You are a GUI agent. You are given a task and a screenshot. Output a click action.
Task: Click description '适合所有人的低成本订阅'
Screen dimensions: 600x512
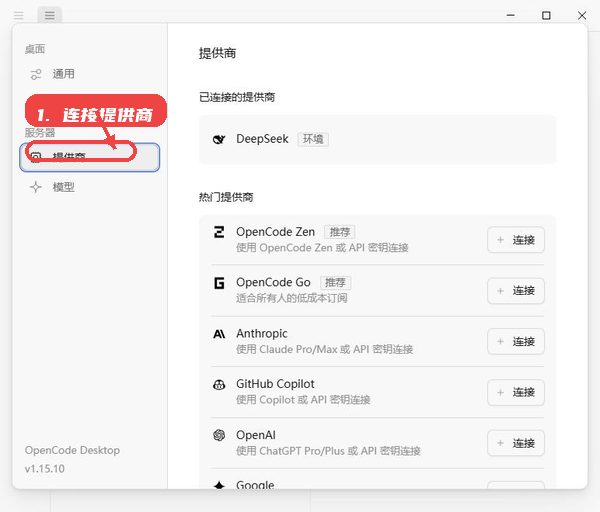click(x=292, y=298)
